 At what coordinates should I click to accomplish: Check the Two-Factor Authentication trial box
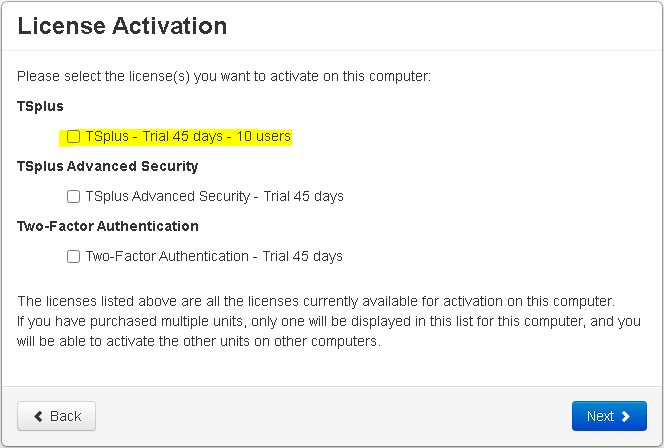[x=73, y=257]
